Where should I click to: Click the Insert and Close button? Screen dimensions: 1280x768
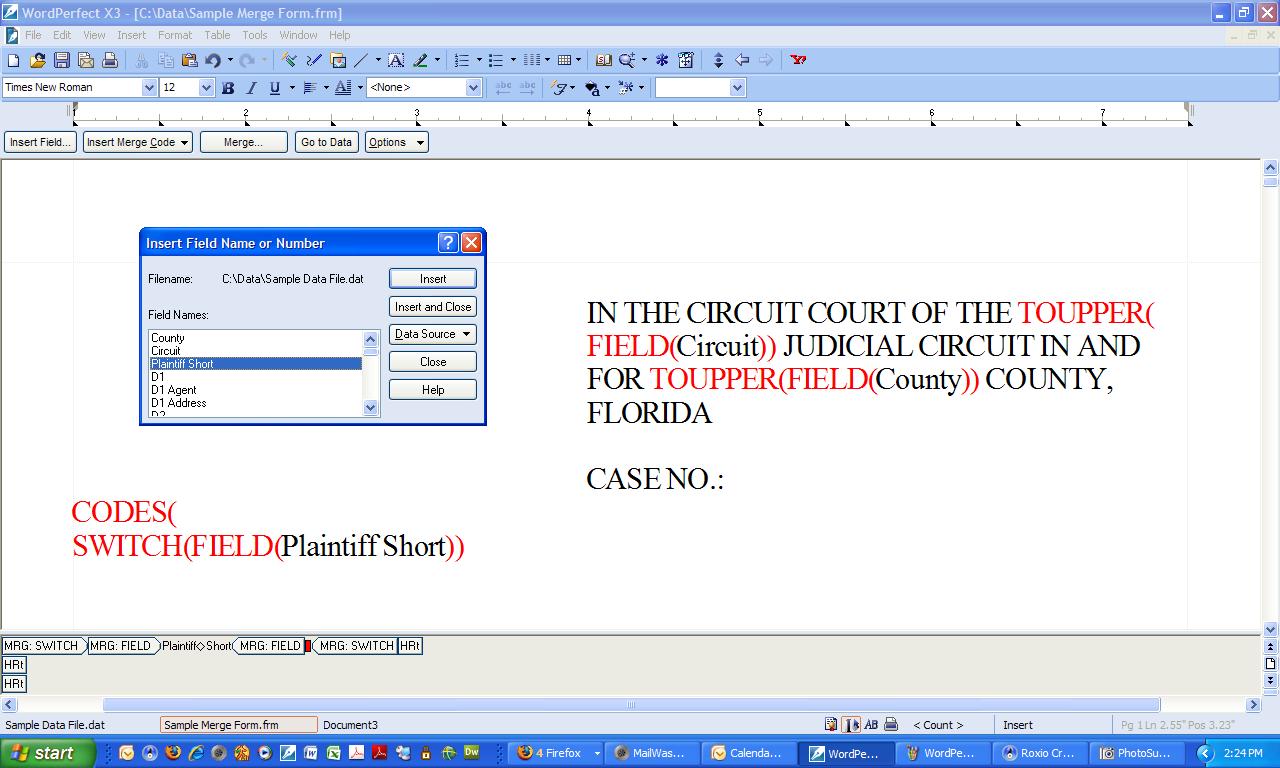432,307
